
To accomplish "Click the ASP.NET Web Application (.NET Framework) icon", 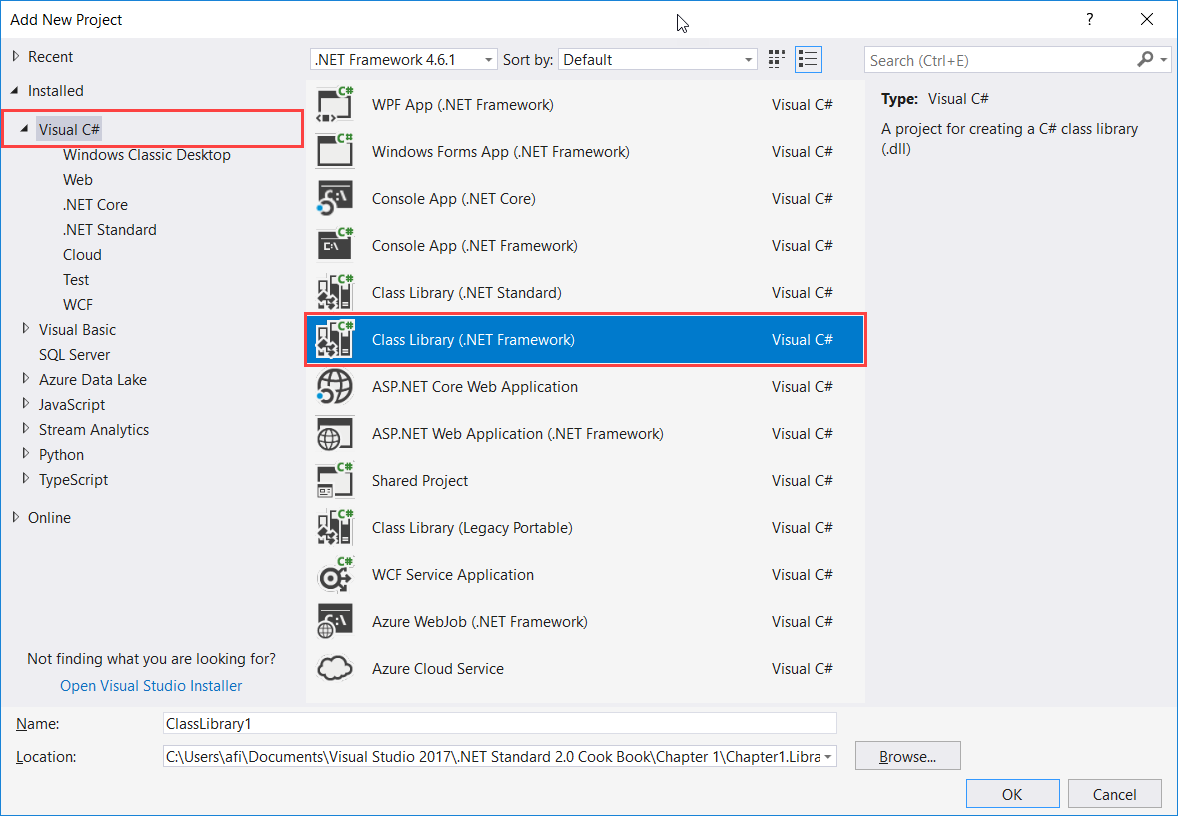I will click(x=335, y=434).
